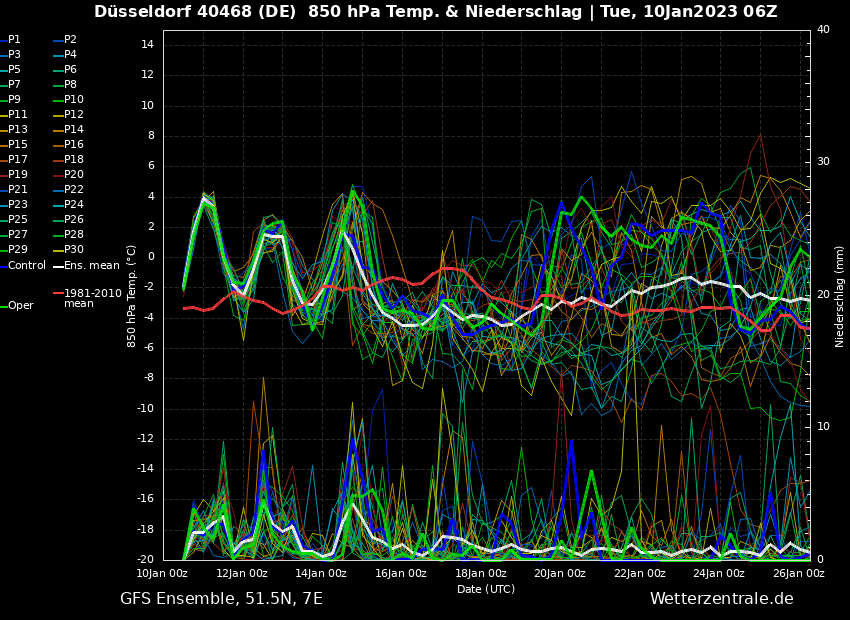Click the P16 legend entry

74,145
